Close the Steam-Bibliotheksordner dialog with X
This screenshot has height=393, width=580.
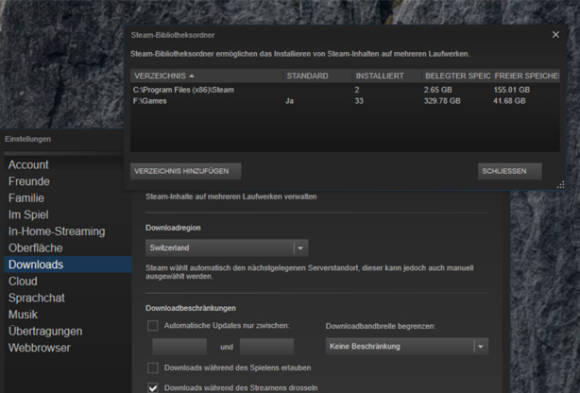[x=555, y=35]
